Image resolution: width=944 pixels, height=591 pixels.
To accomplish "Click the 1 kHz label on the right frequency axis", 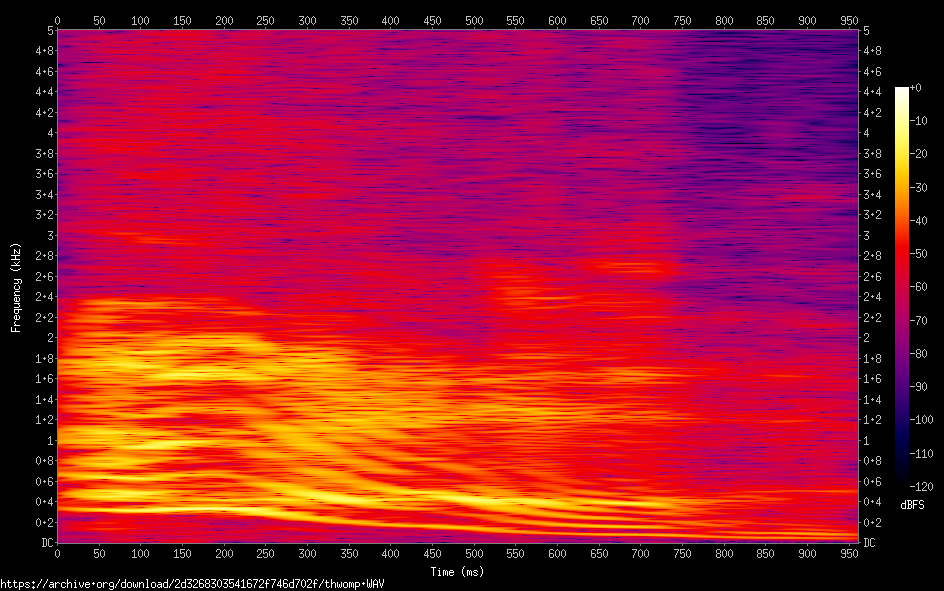I will point(866,440).
